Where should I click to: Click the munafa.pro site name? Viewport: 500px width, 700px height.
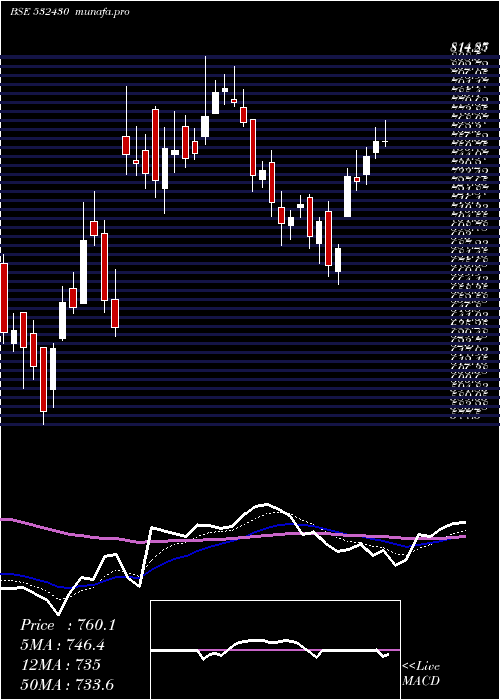pyautogui.click(x=103, y=12)
